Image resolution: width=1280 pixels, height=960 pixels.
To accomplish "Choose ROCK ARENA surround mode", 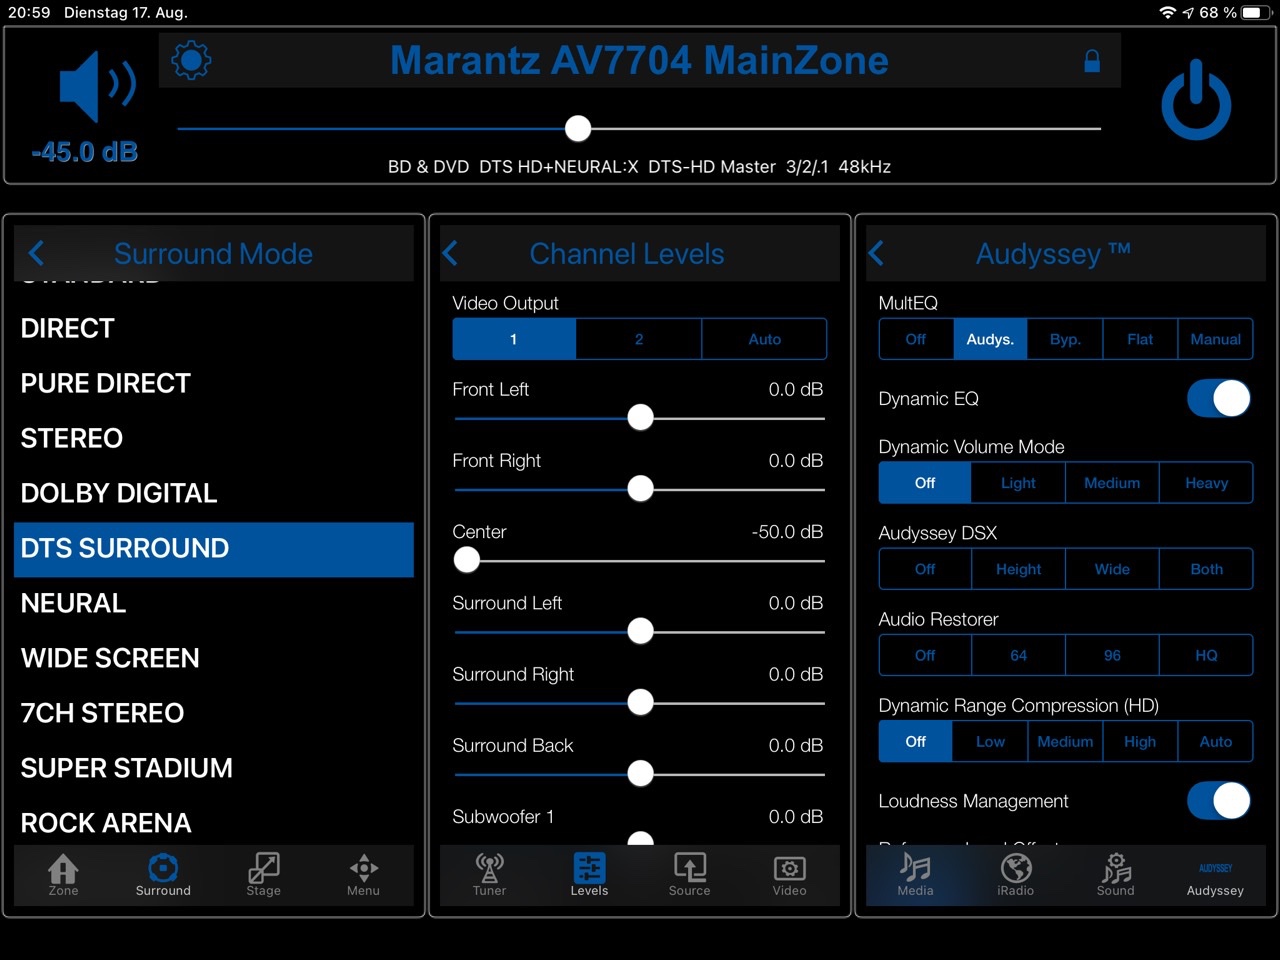I will (x=213, y=823).
